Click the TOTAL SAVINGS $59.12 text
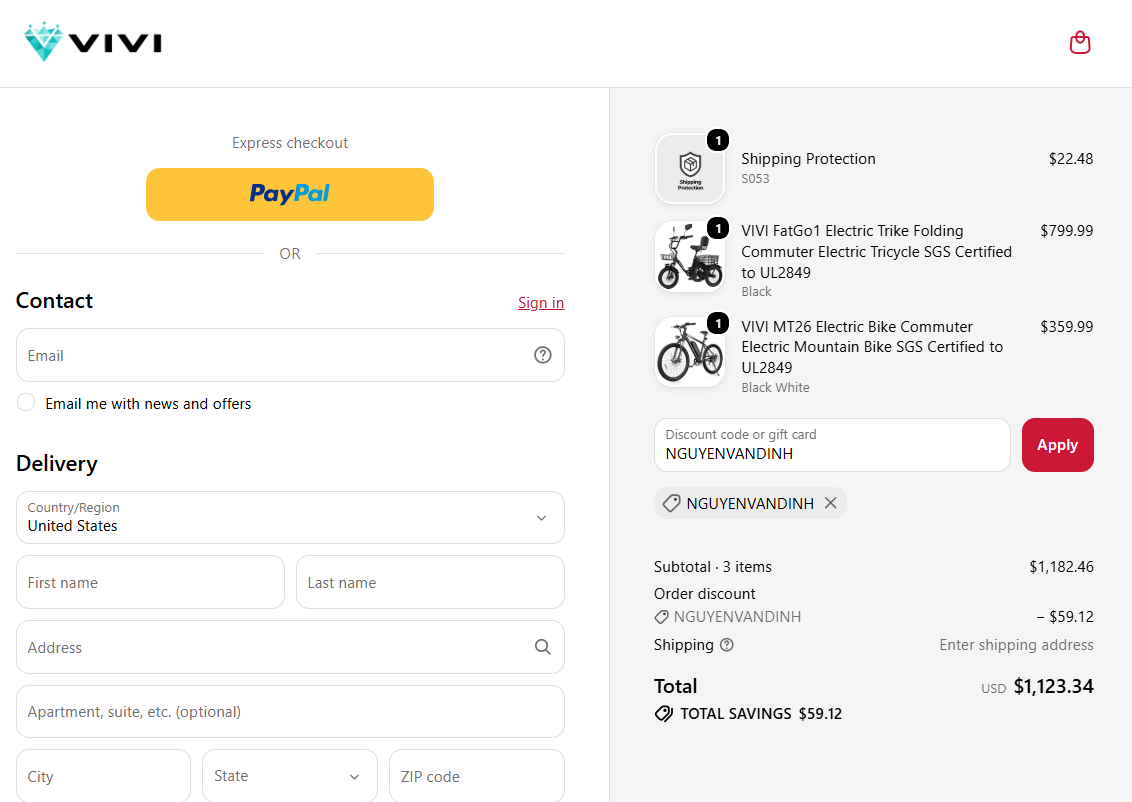 pos(761,714)
